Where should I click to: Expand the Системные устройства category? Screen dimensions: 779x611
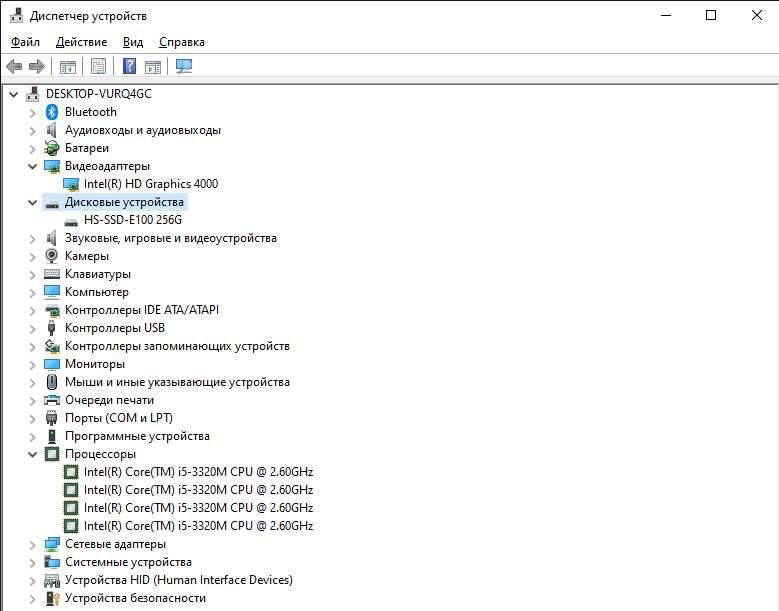pyautogui.click(x=33, y=562)
